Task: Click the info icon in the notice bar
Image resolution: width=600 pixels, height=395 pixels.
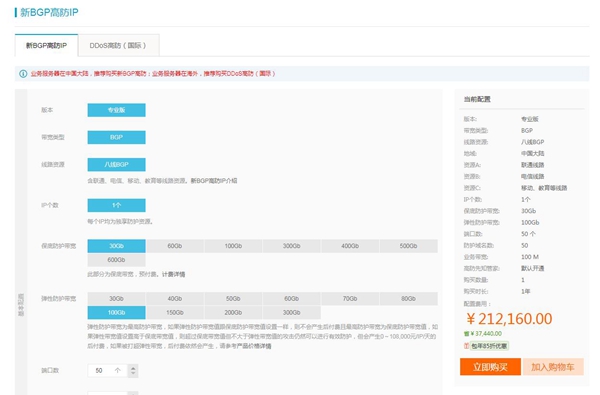Action: (23, 73)
